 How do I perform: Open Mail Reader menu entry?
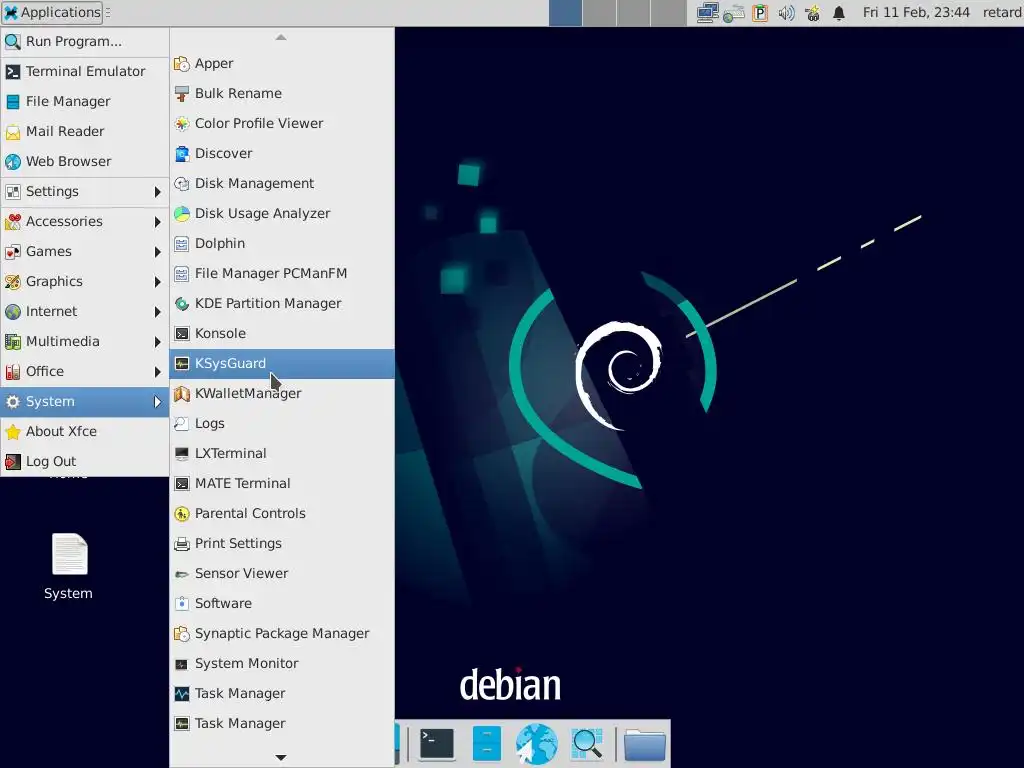[x=85, y=131]
